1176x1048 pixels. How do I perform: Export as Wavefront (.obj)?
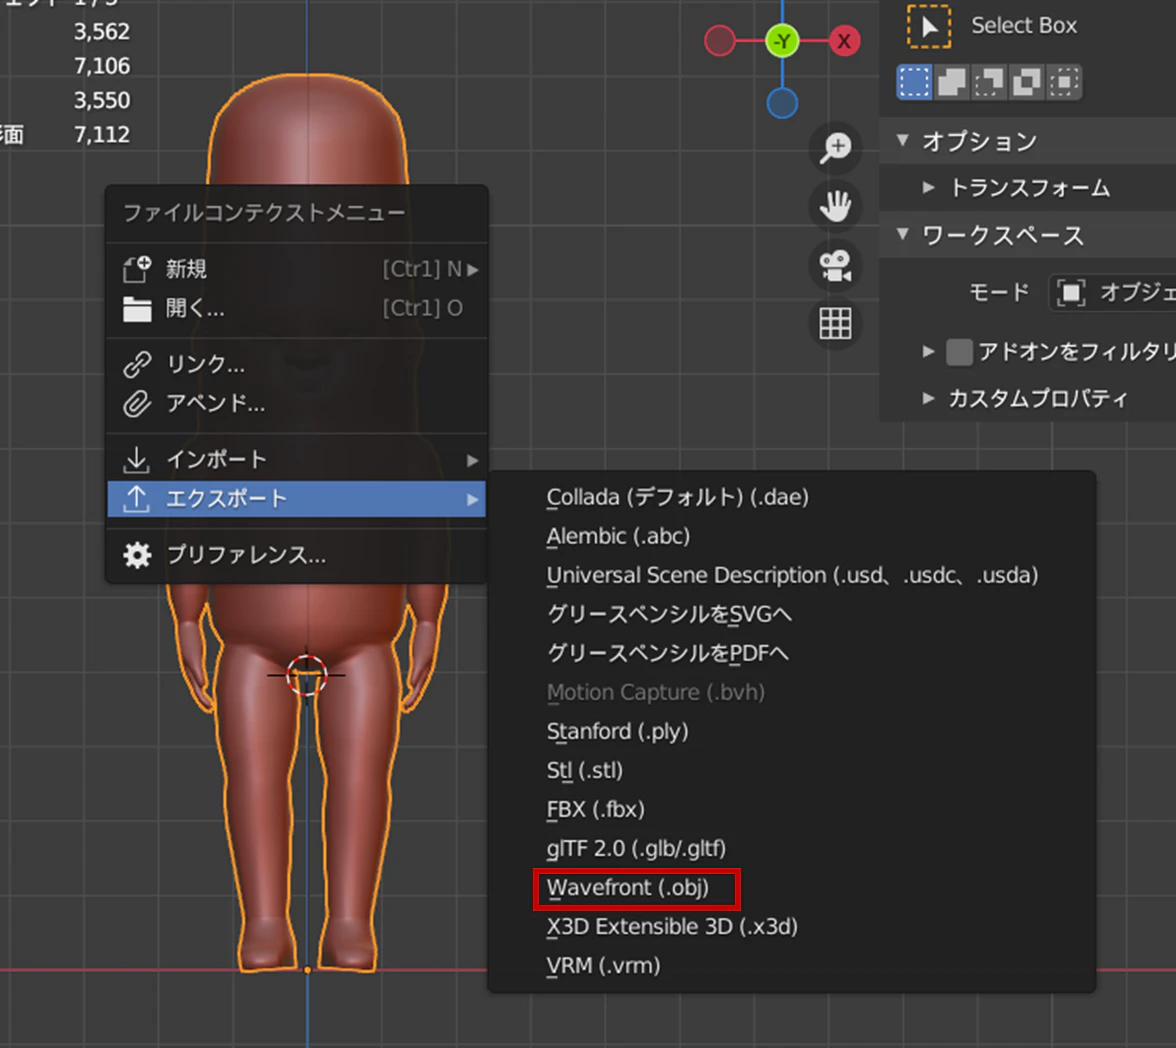792,887
